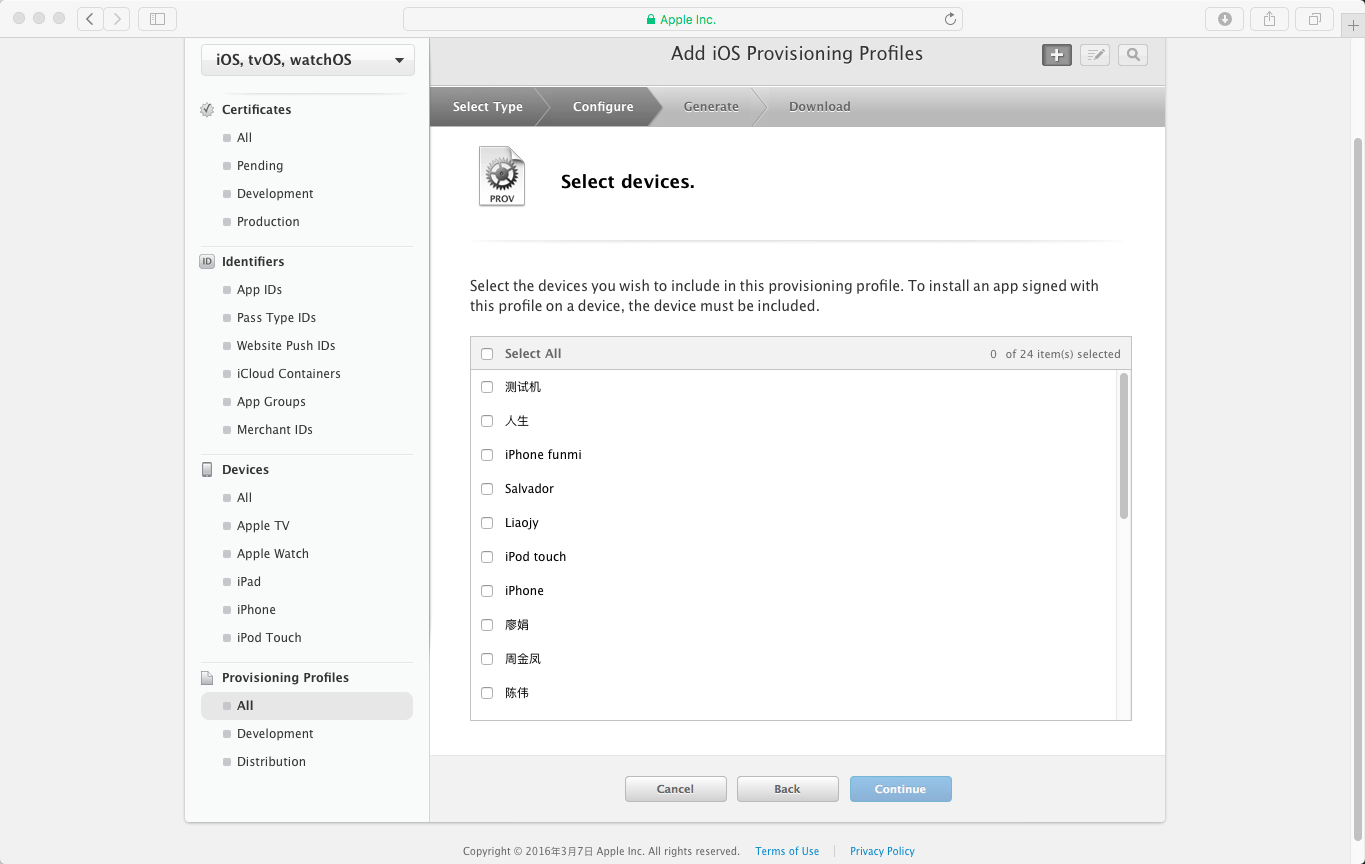Open iPad devices in sidebar

249,582
